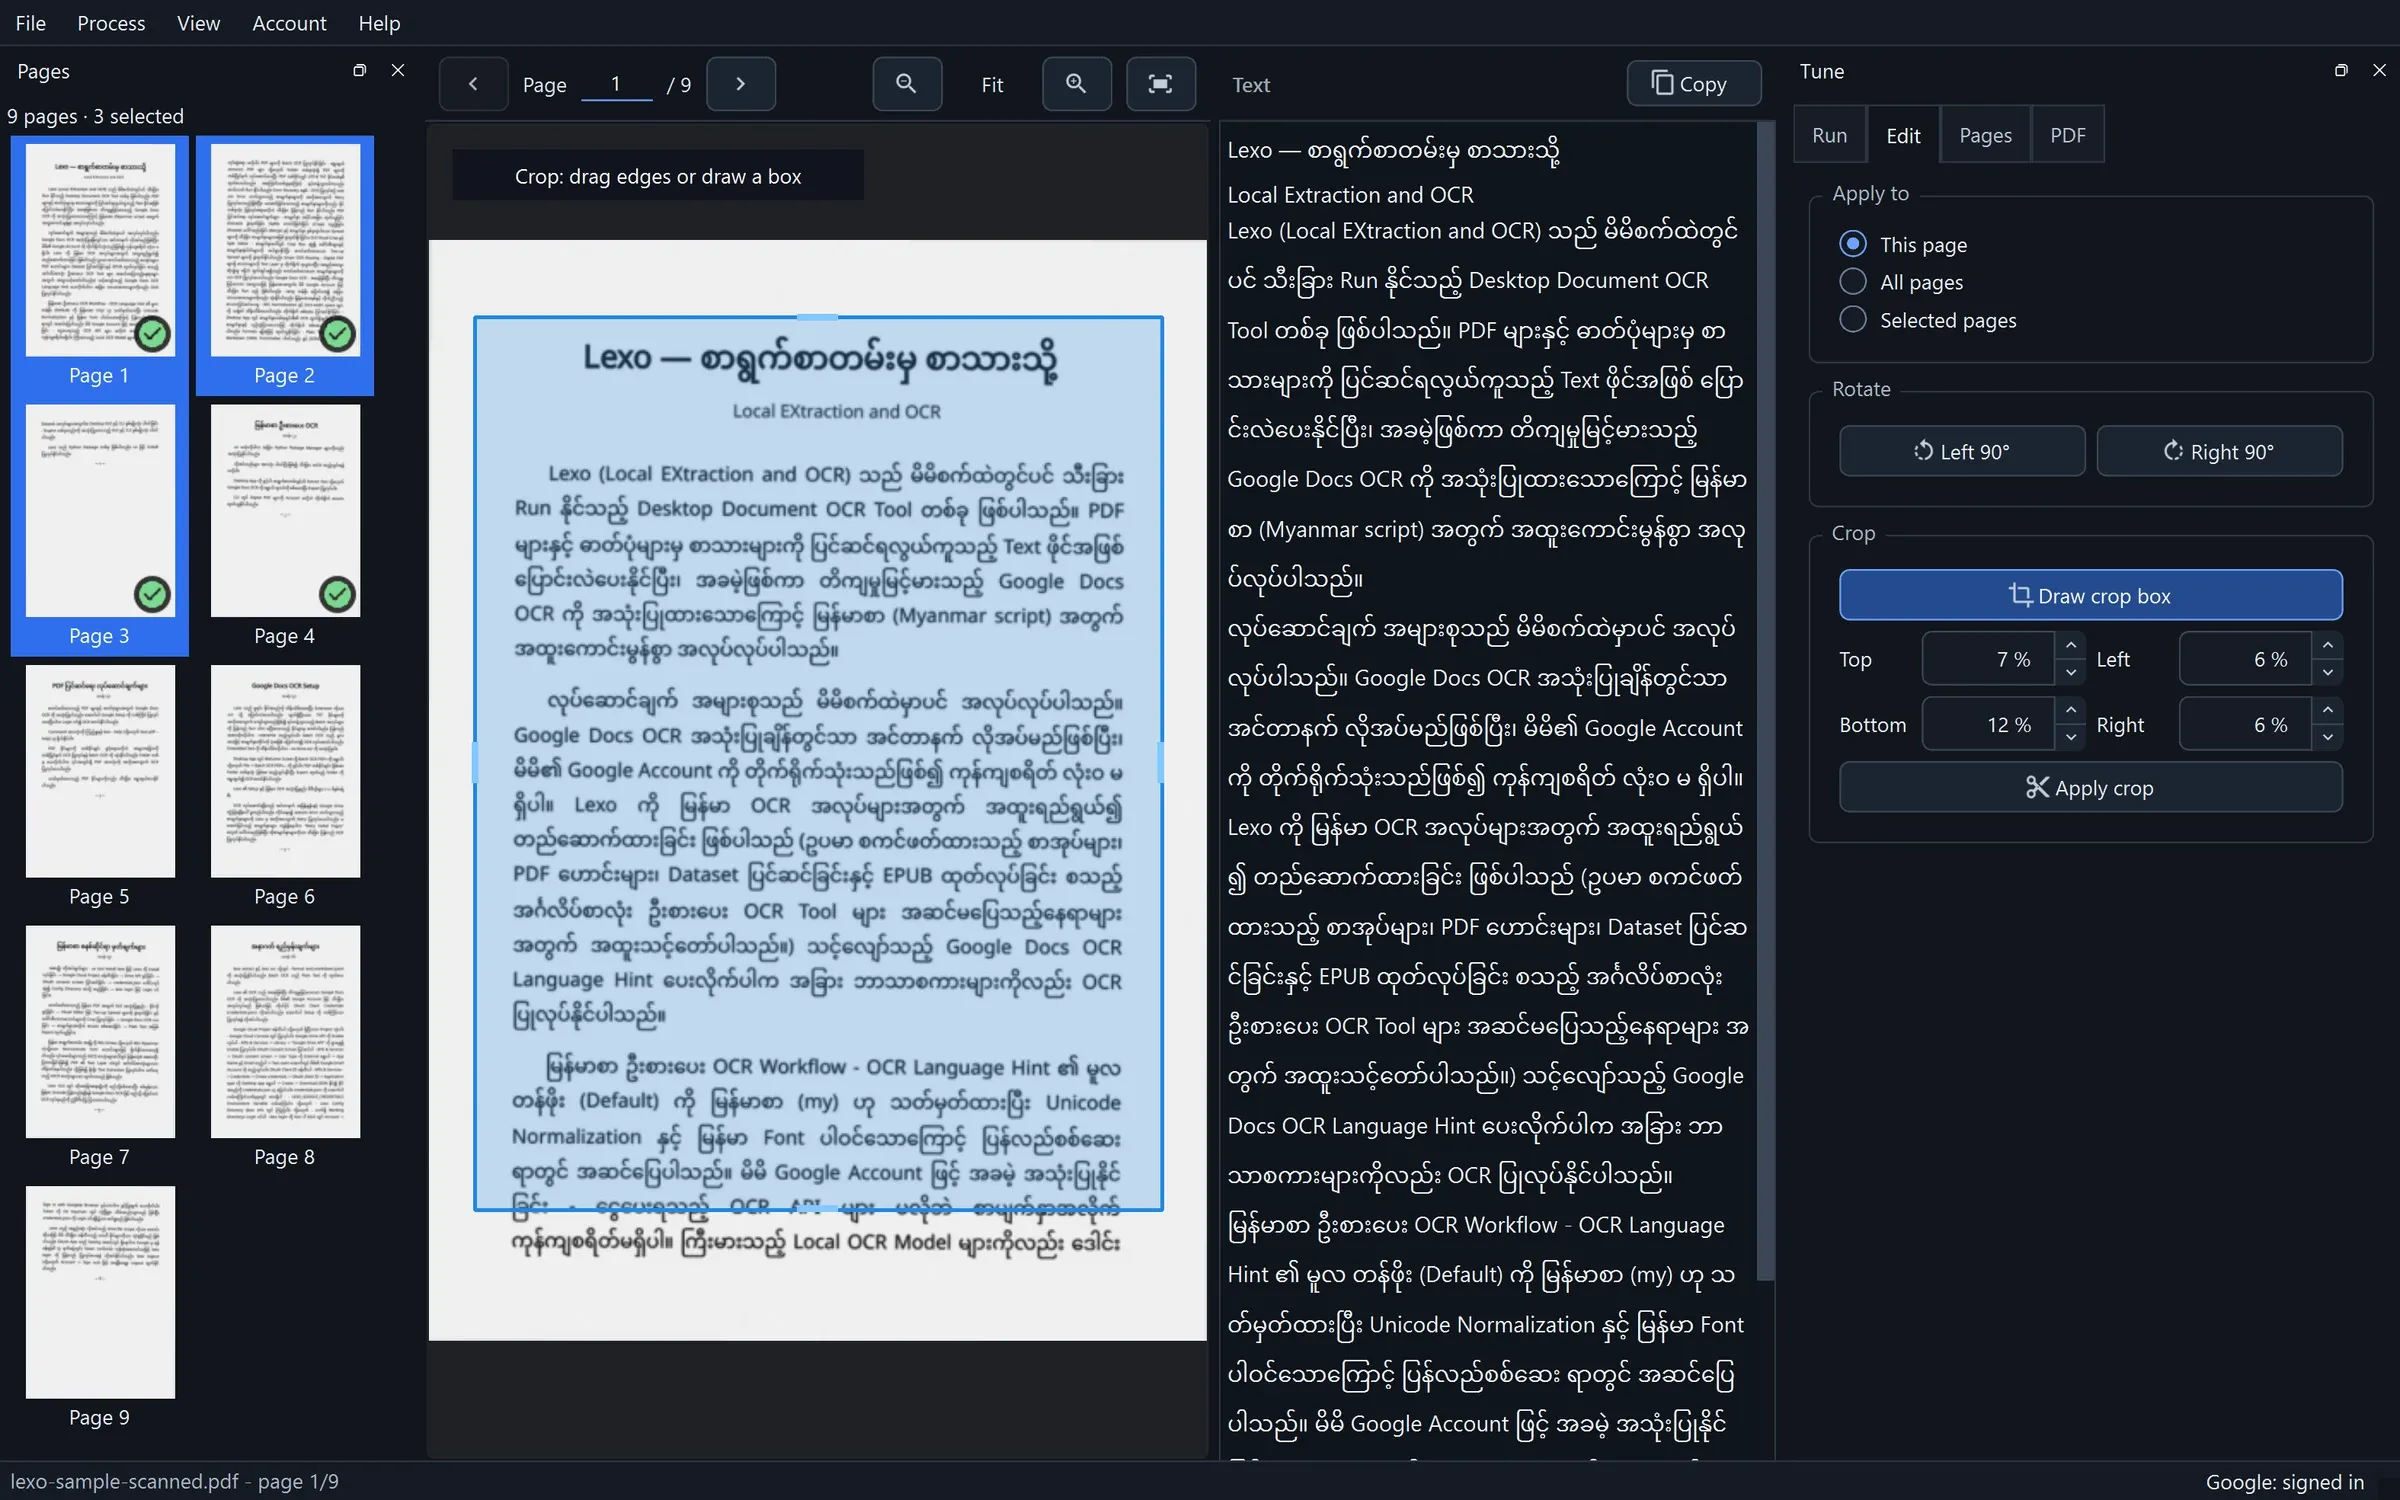
Task: Open the View menu
Action: click(x=198, y=22)
